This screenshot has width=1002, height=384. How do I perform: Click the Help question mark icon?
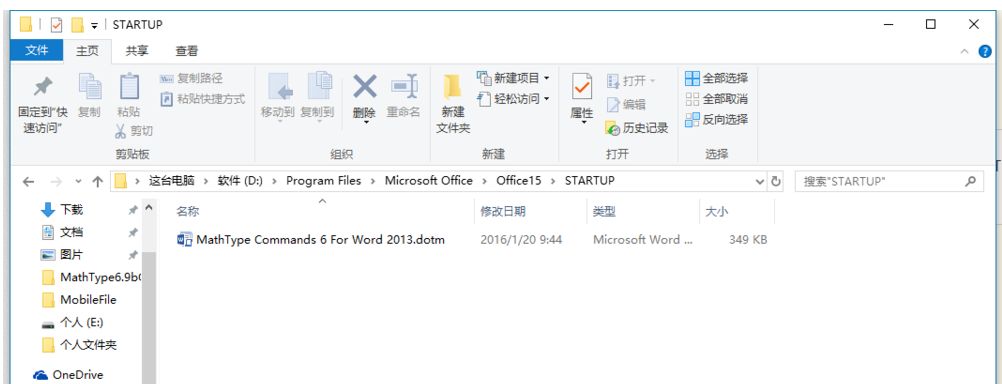point(985,52)
